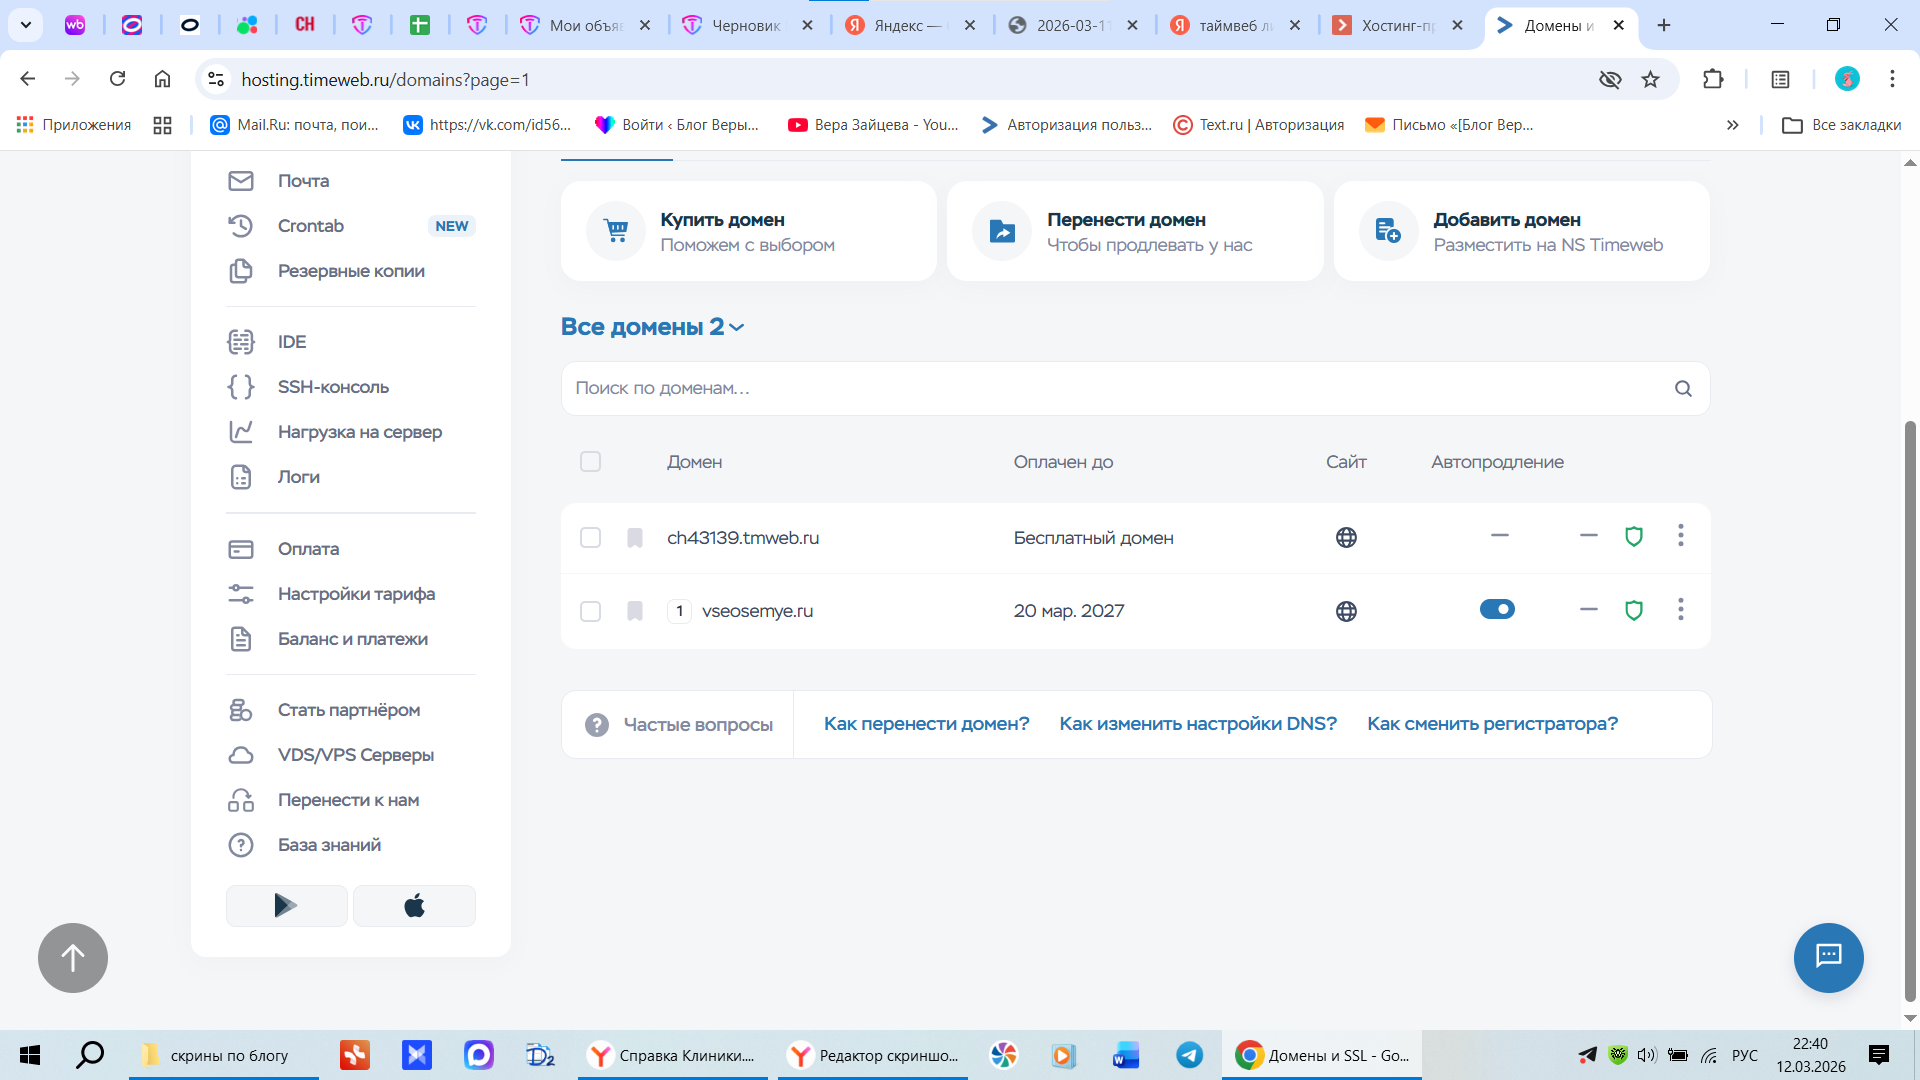Open the Google Play app button

[286, 906]
